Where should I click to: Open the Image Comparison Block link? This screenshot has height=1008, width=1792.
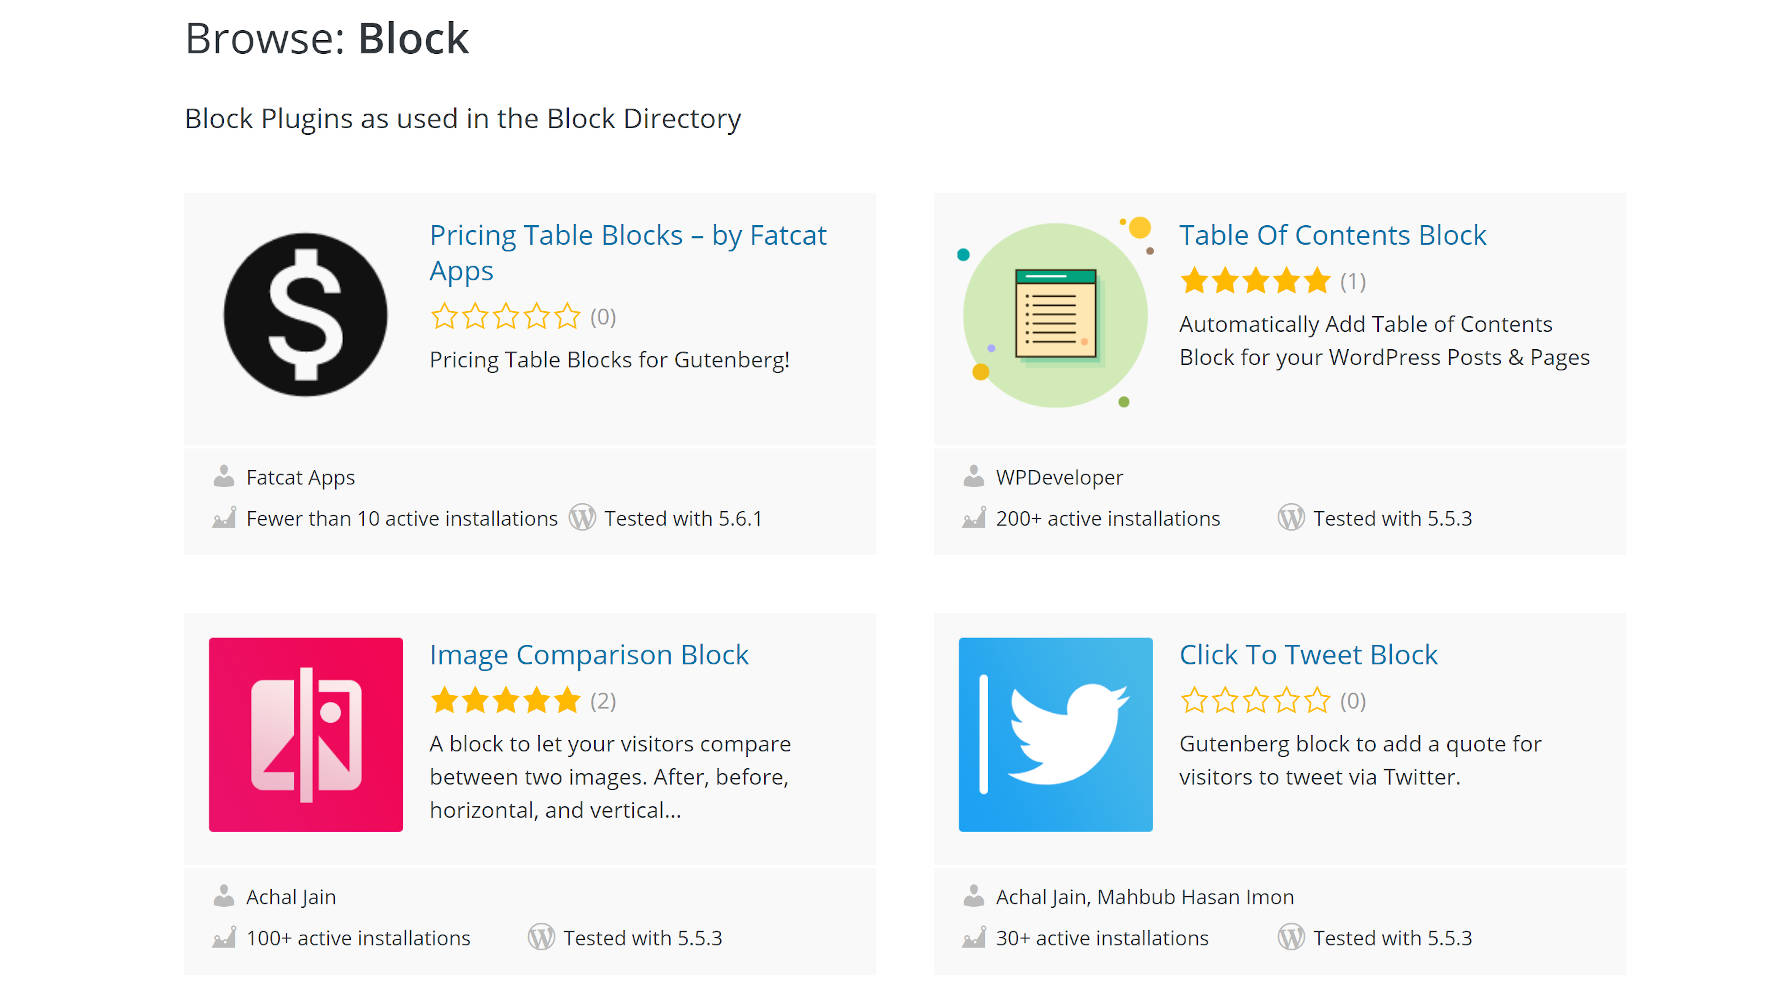click(x=589, y=654)
